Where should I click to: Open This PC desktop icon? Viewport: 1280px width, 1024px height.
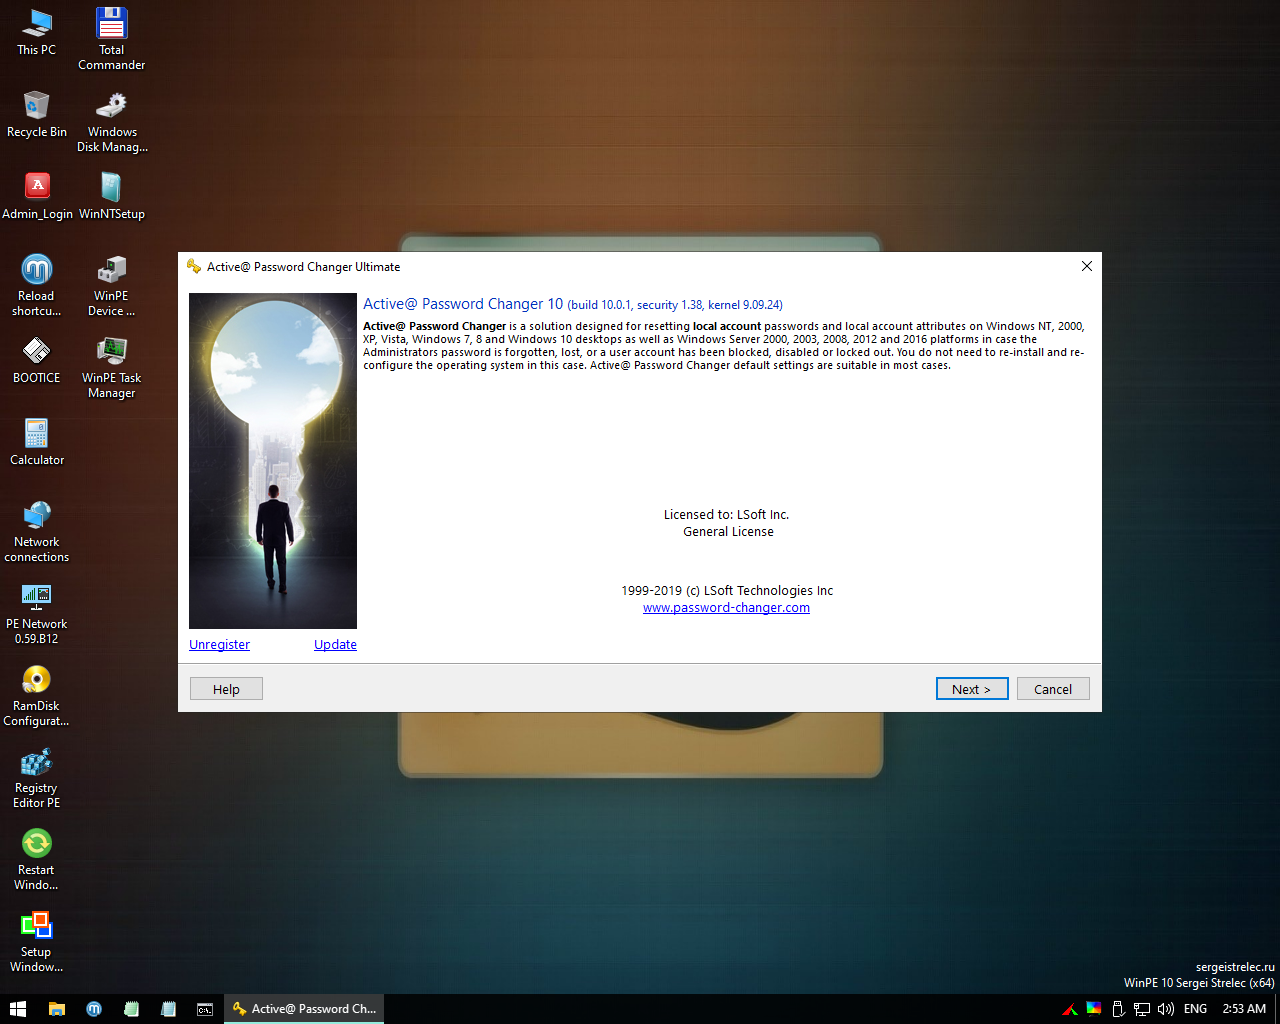tap(36, 31)
